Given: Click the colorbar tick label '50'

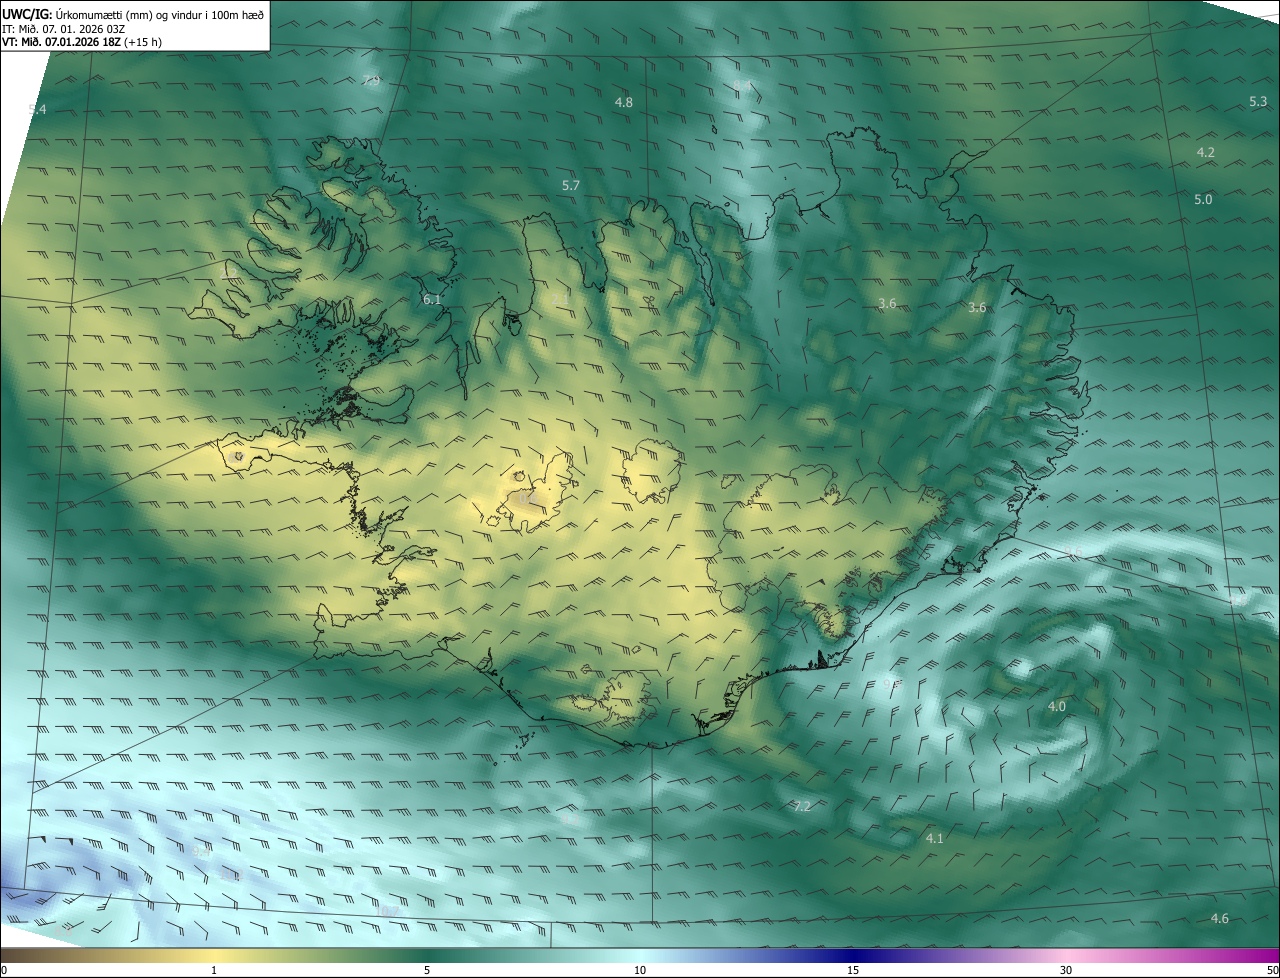Looking at the screenshot, I should [x=1272, y=971].
